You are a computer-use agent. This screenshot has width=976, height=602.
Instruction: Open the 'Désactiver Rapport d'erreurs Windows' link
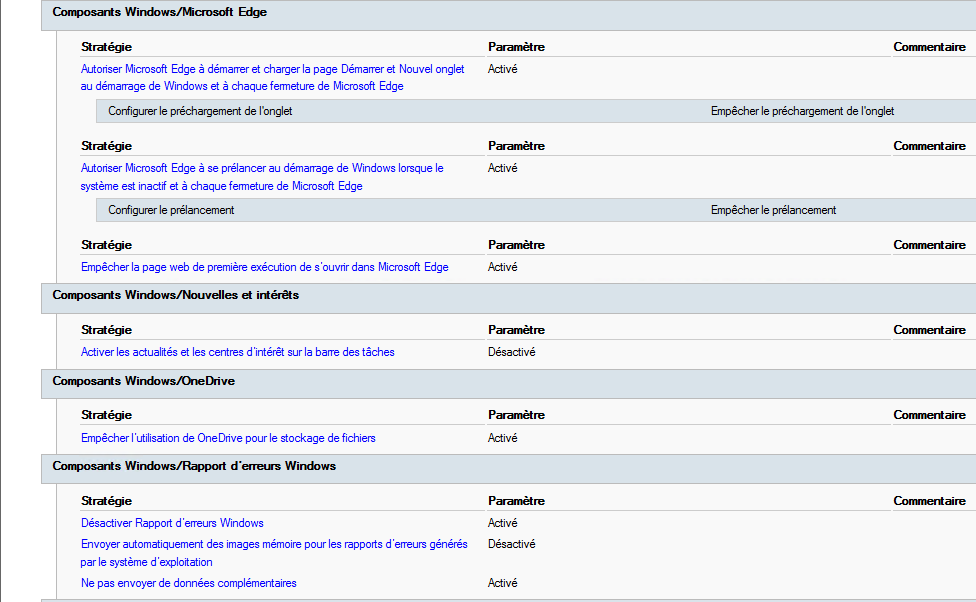[172, 524]
